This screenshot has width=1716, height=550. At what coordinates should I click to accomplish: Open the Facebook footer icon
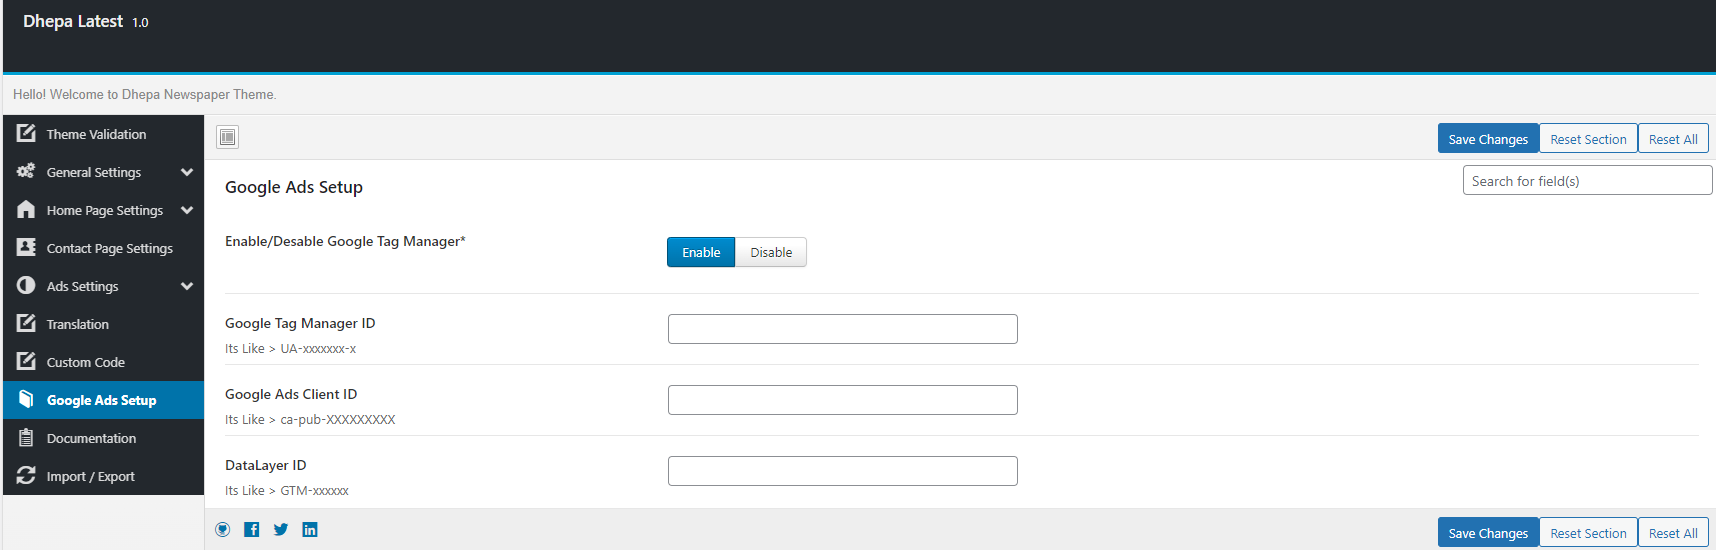[x=252, y=530]
